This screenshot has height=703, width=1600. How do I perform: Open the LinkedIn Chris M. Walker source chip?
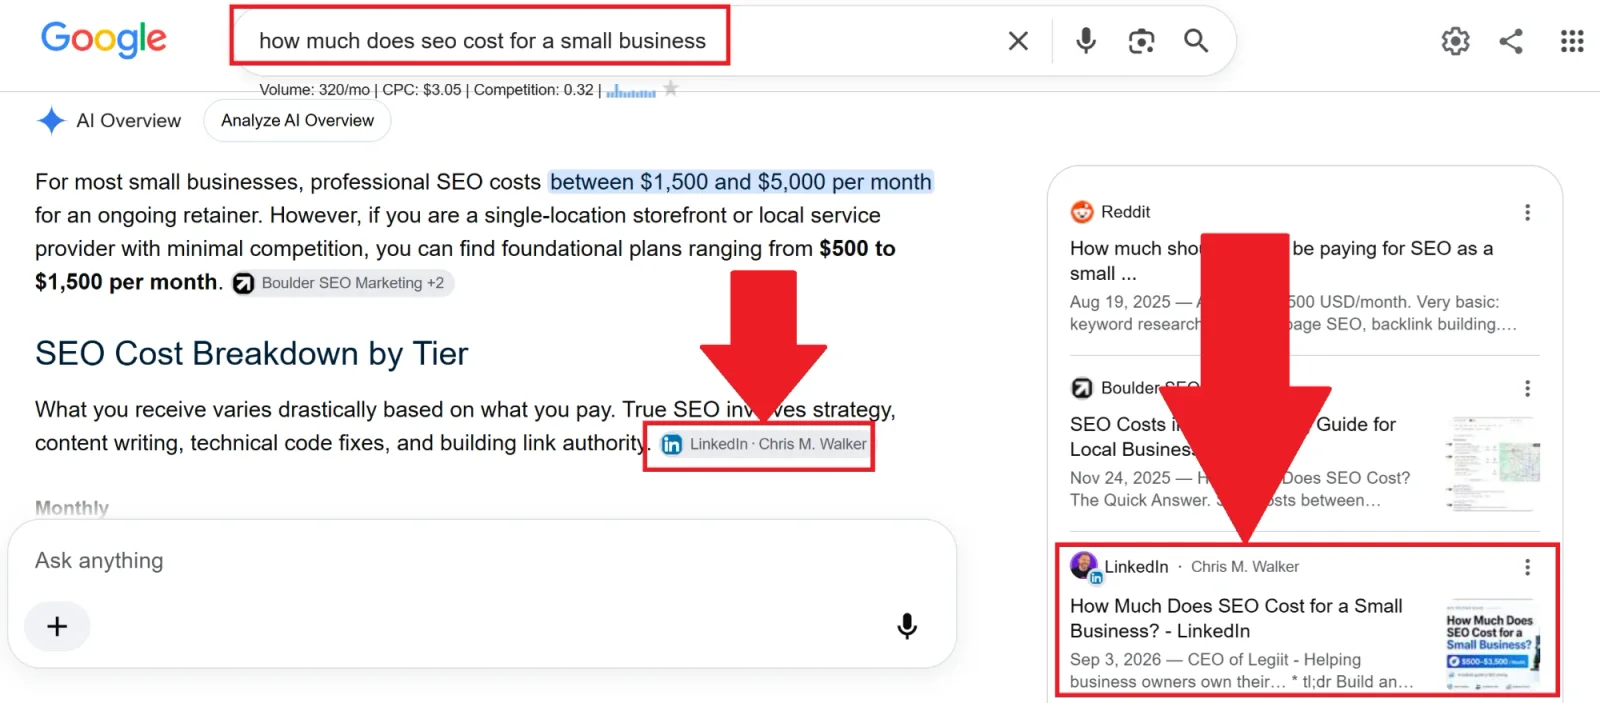click(765, 444)
